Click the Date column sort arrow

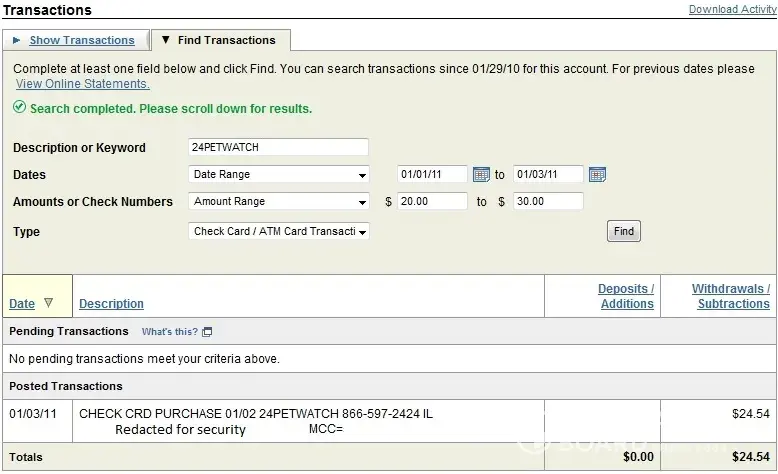coord(48,303)
